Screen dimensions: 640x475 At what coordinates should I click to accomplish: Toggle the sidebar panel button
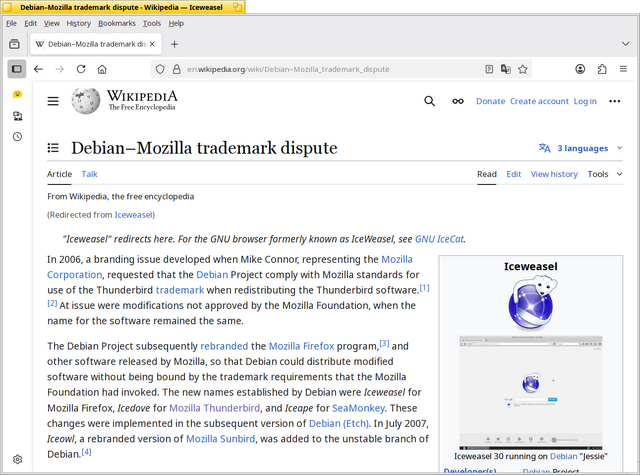[x=17, y=69]
